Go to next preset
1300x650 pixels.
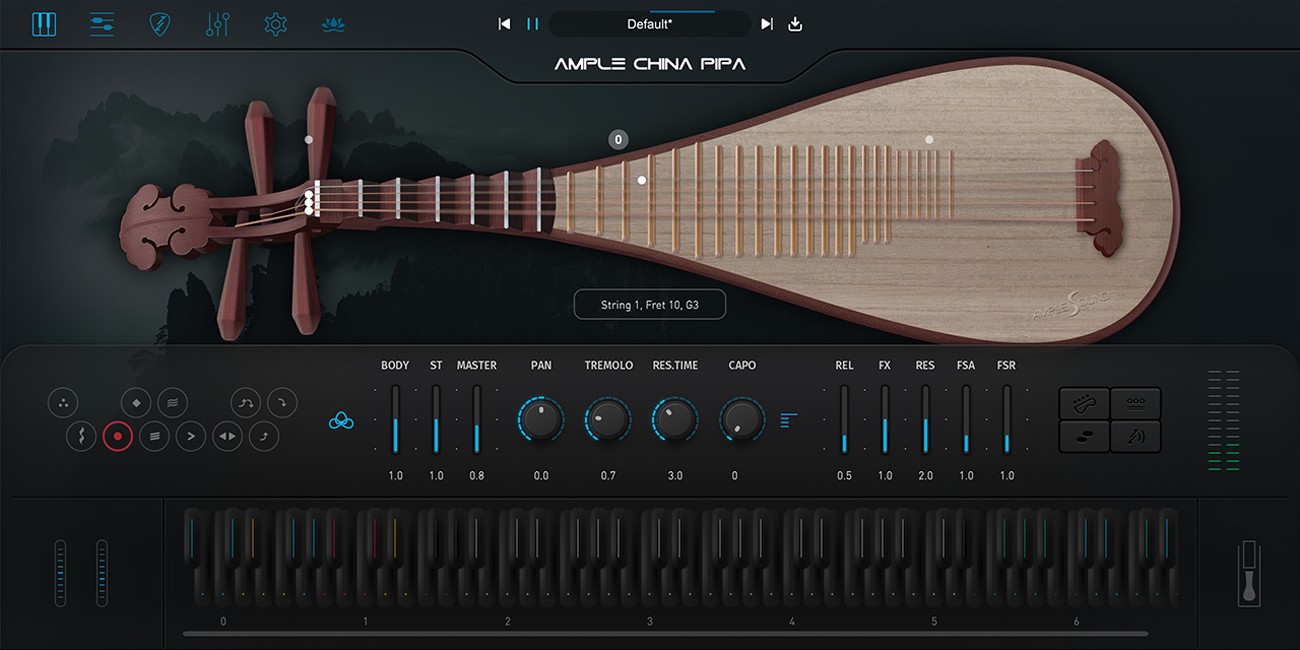point(767,24)
